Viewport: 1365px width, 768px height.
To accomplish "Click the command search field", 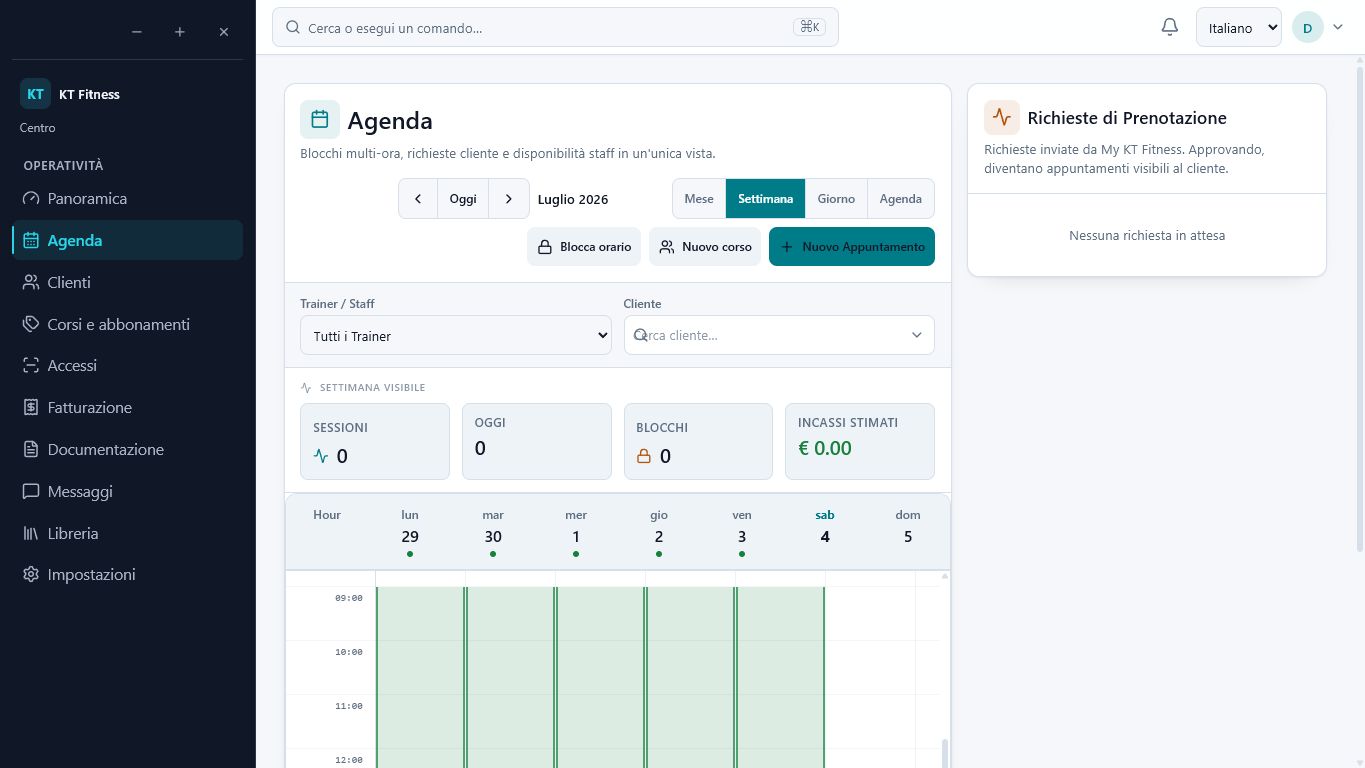I will pyautogui.click(x=555, y=28).
